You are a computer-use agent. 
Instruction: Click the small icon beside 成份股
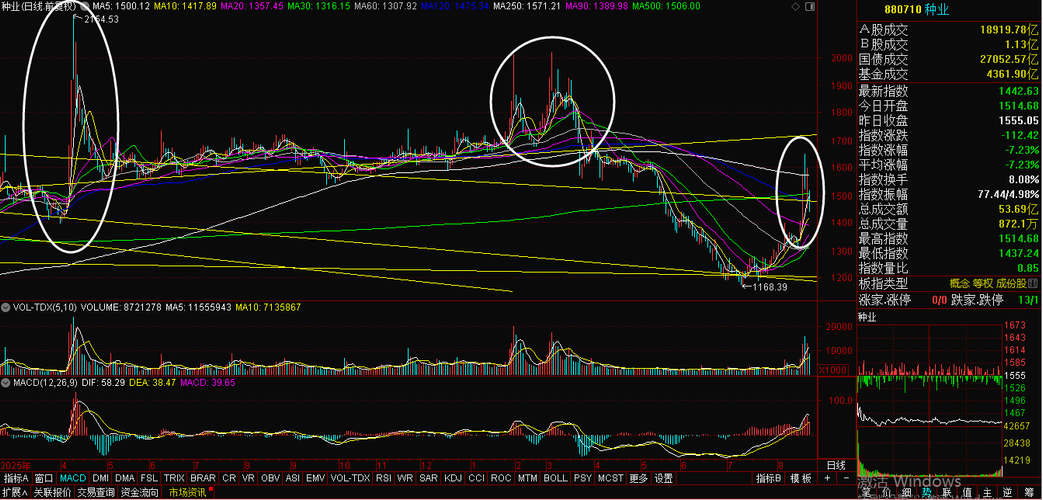tap(1034, 285)
